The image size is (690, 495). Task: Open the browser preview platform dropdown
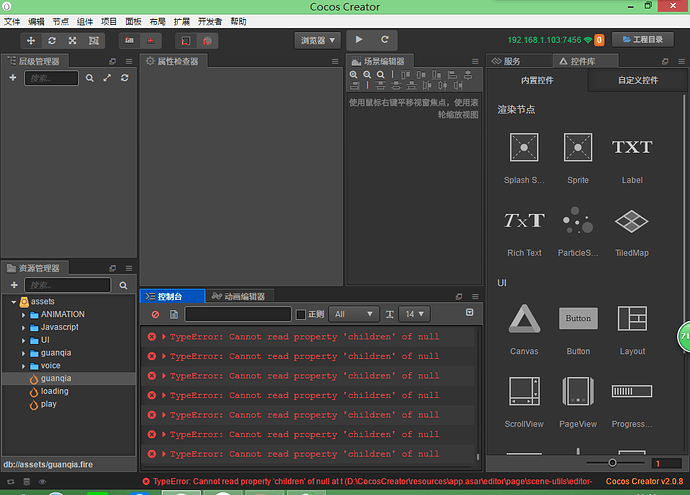point(318,40)
